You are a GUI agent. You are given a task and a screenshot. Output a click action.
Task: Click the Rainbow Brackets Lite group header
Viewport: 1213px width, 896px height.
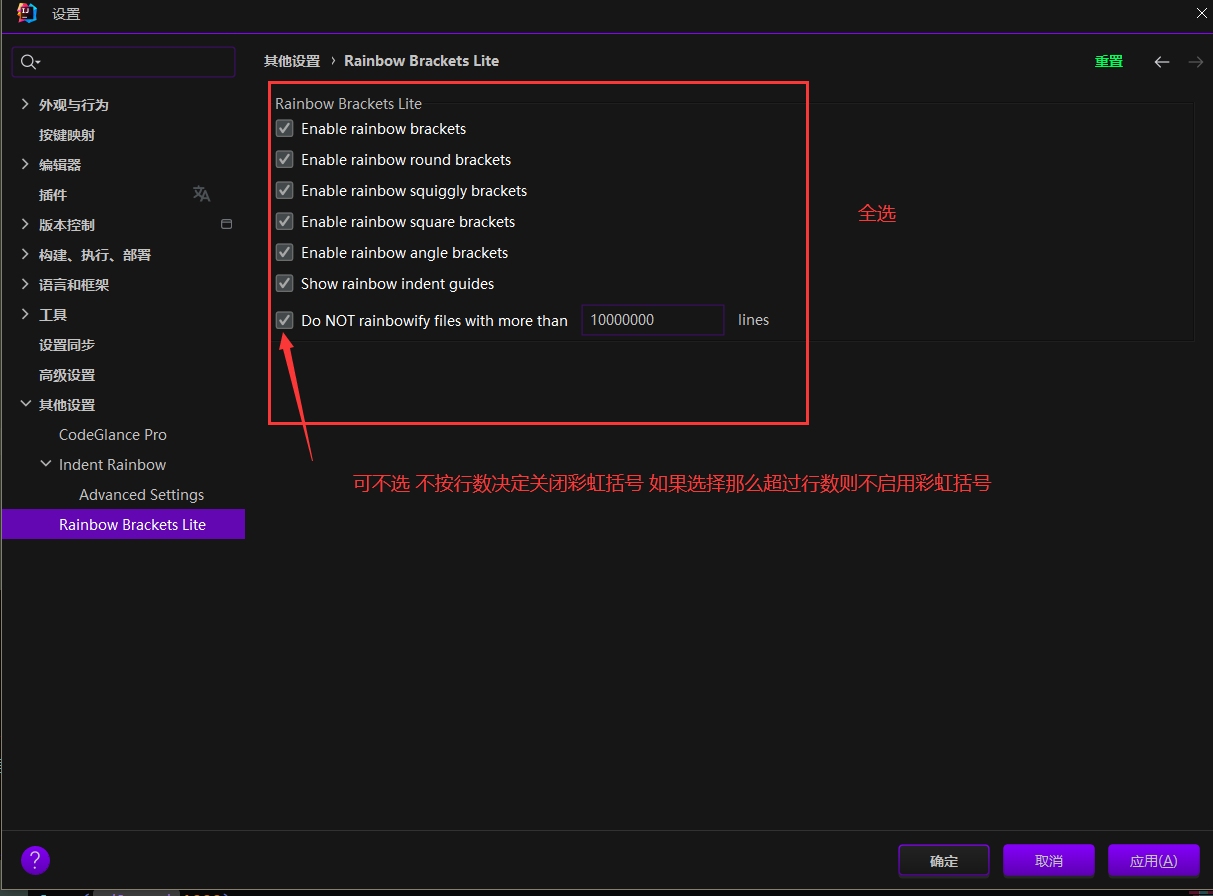348,103
